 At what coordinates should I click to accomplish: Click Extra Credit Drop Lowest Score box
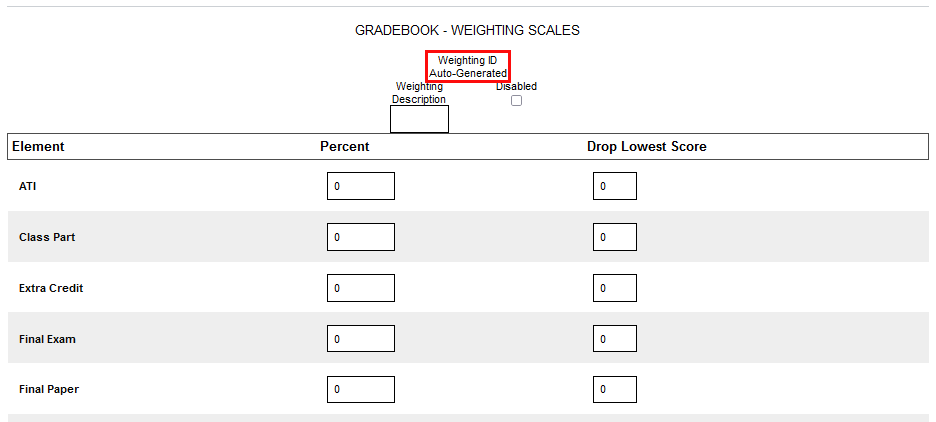point(614,288)
